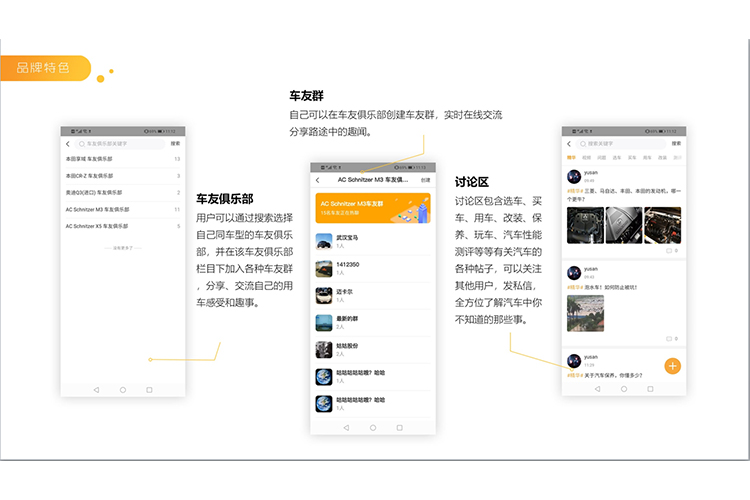Tap the orange plus floating button
The height and width of the screenshot is (500, 750).
pyautogui.click(x=672, y=366)
